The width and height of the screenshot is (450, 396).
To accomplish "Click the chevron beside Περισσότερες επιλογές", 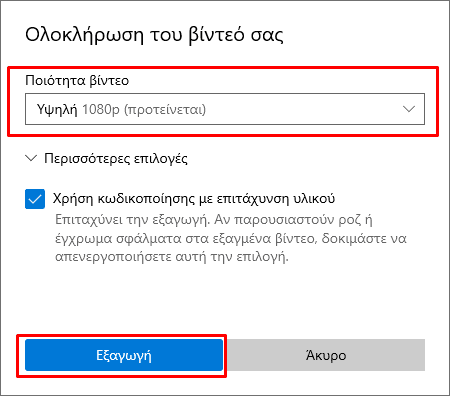I will (31, 158).
